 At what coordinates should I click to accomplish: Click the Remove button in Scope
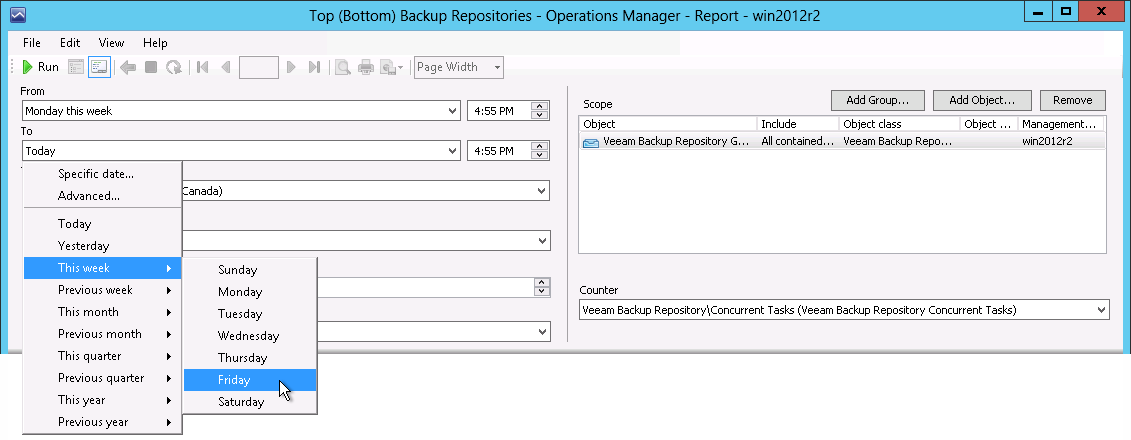point(1072,100)
